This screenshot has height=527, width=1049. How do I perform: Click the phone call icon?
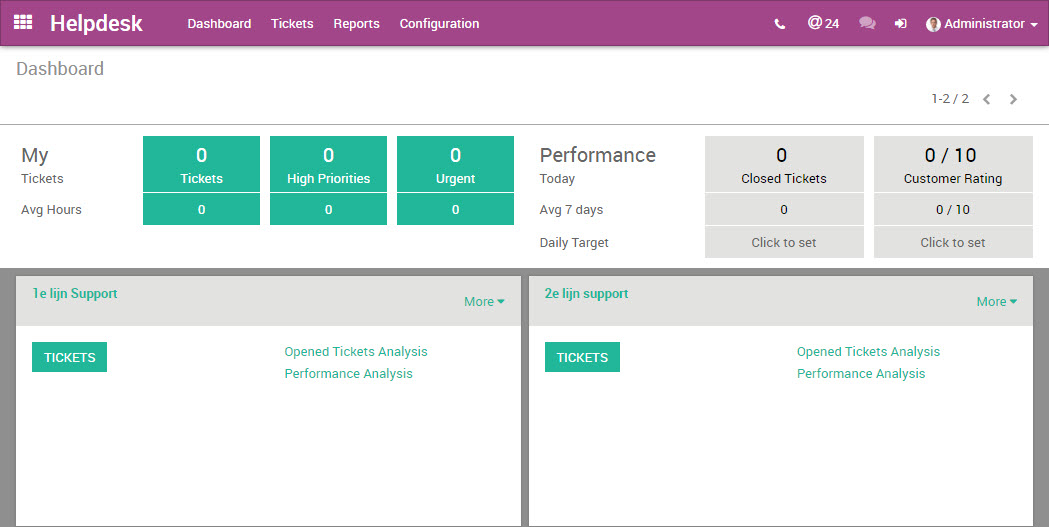[779, 24]
